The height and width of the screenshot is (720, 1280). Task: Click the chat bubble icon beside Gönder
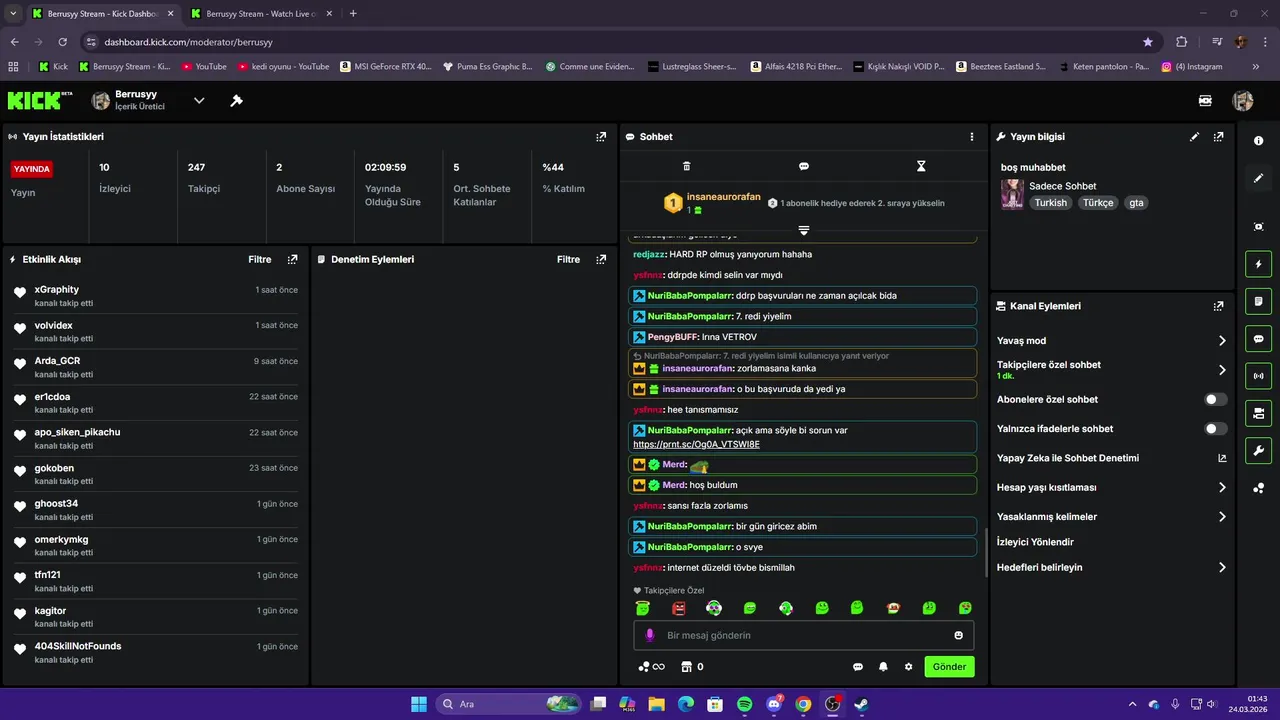click(x=858, y=667)
